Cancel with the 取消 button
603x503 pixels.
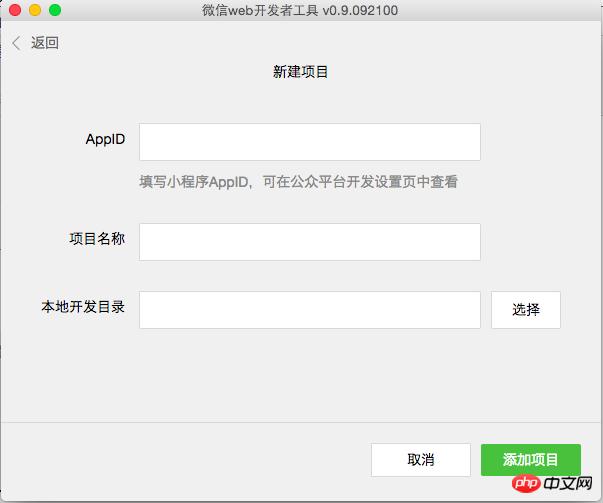click(420, 460)
